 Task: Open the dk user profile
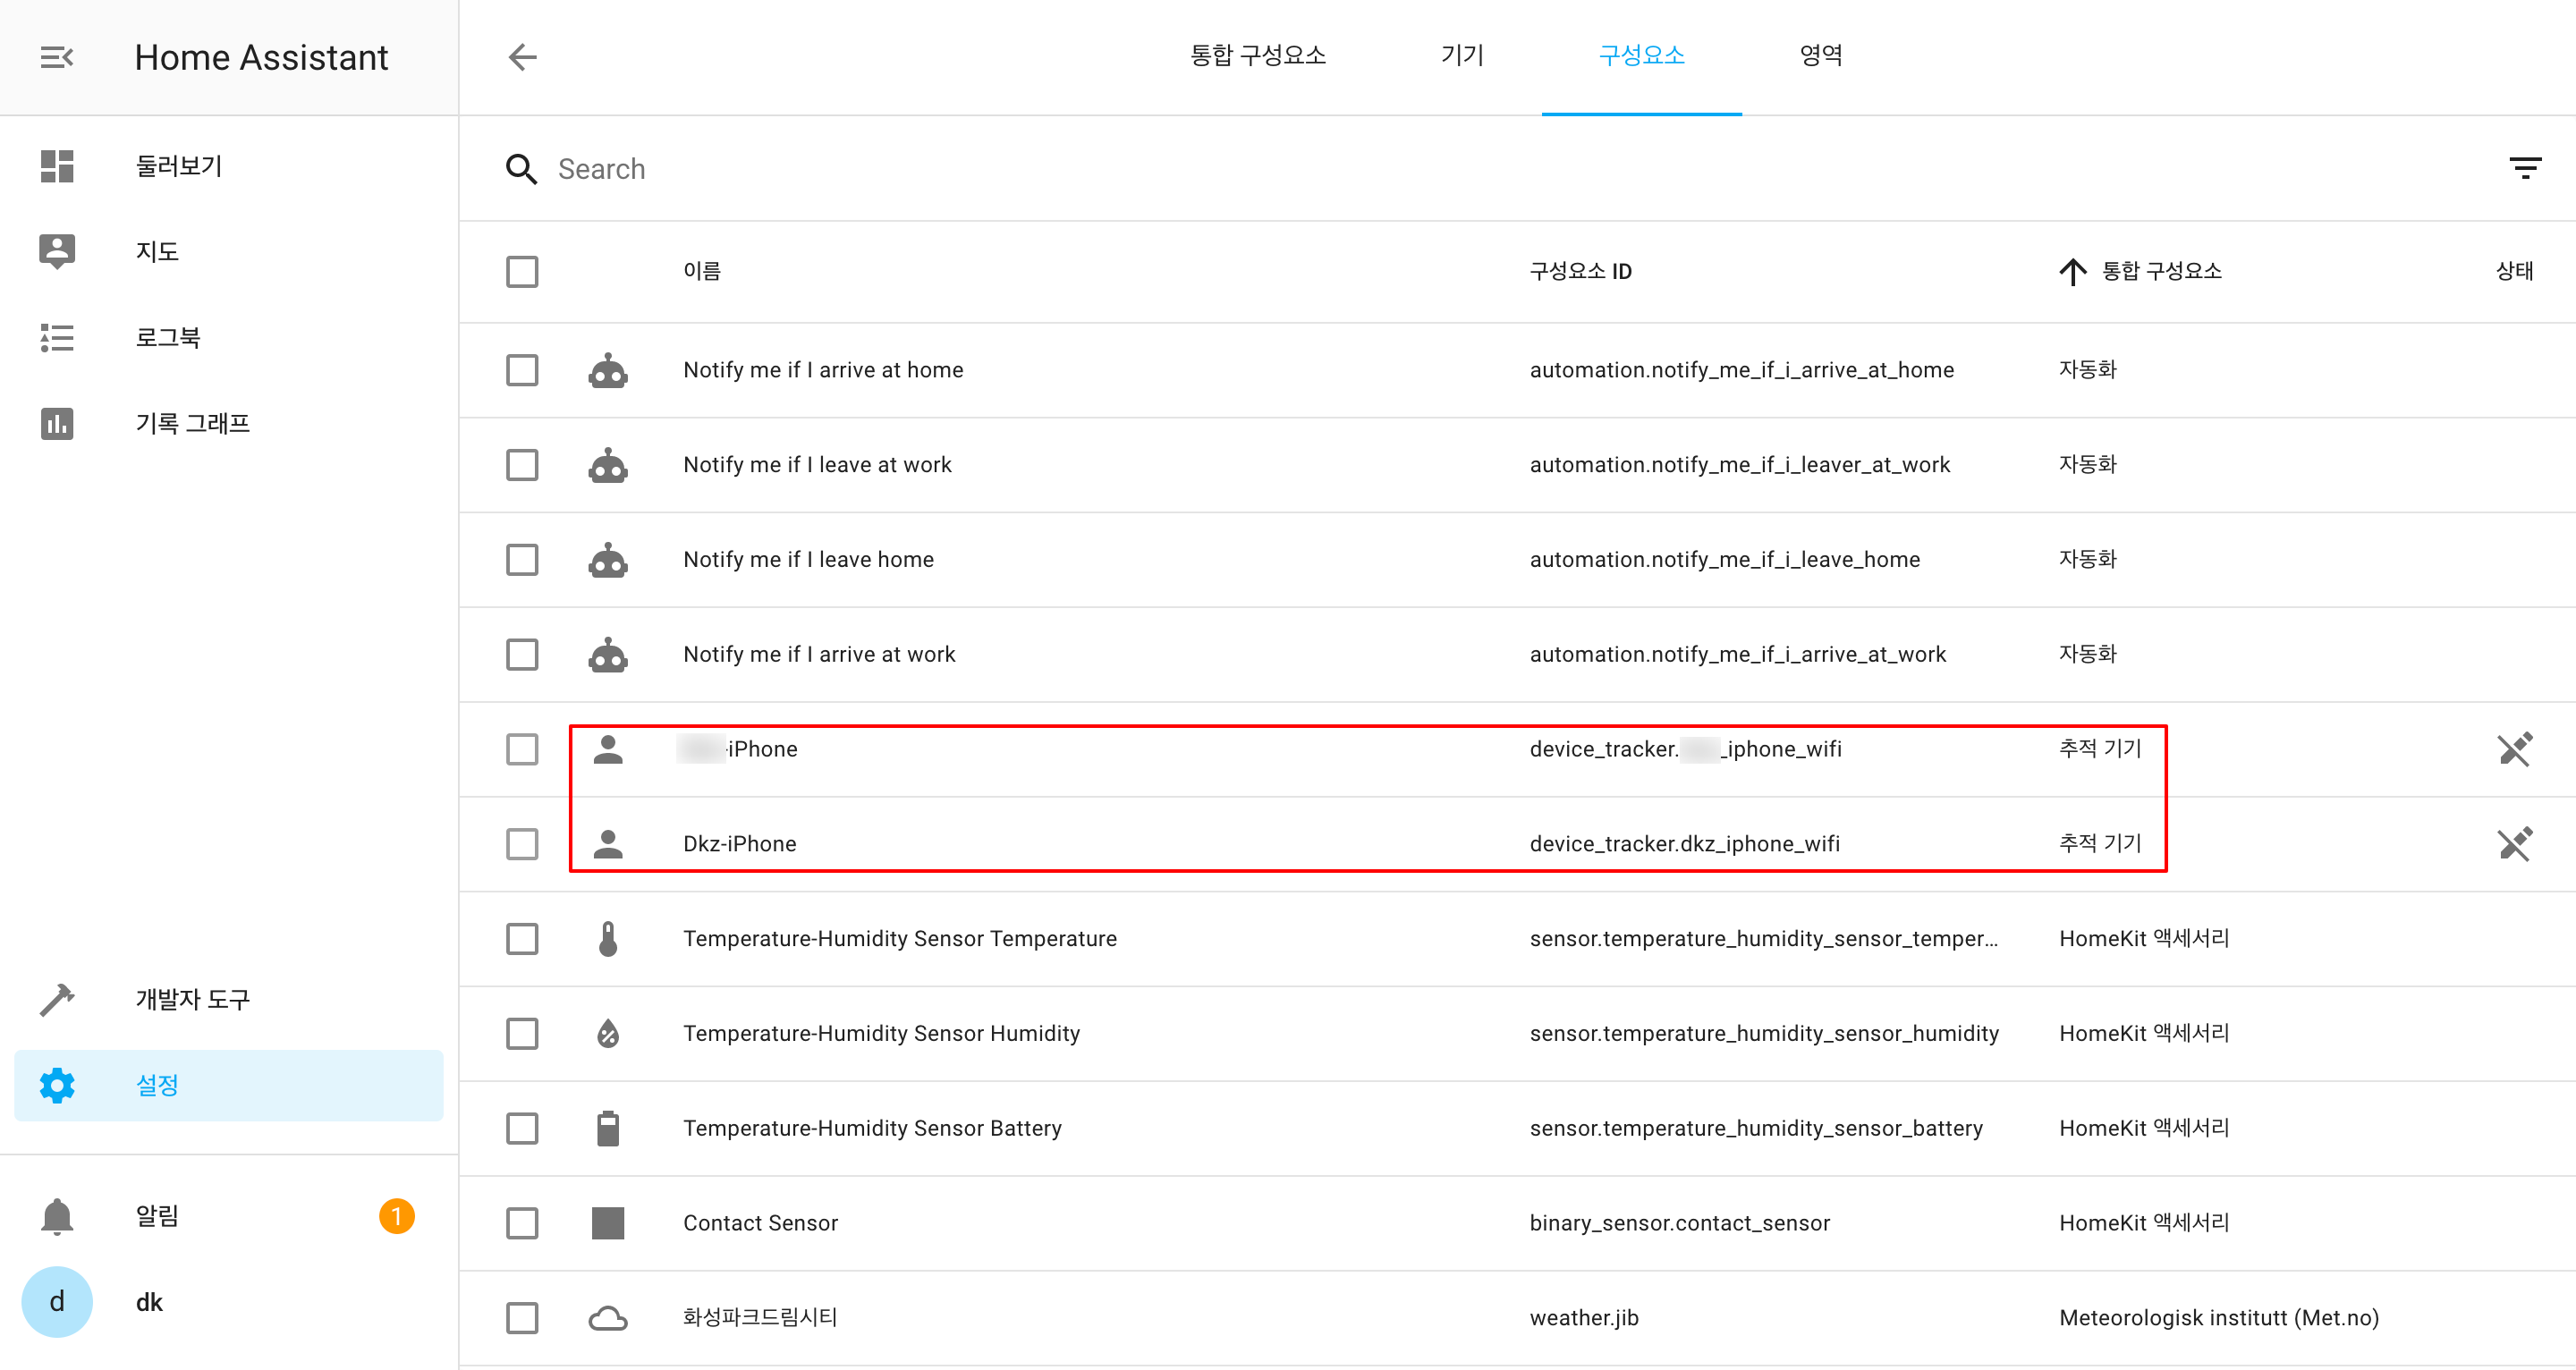[x=148, y=1302]
